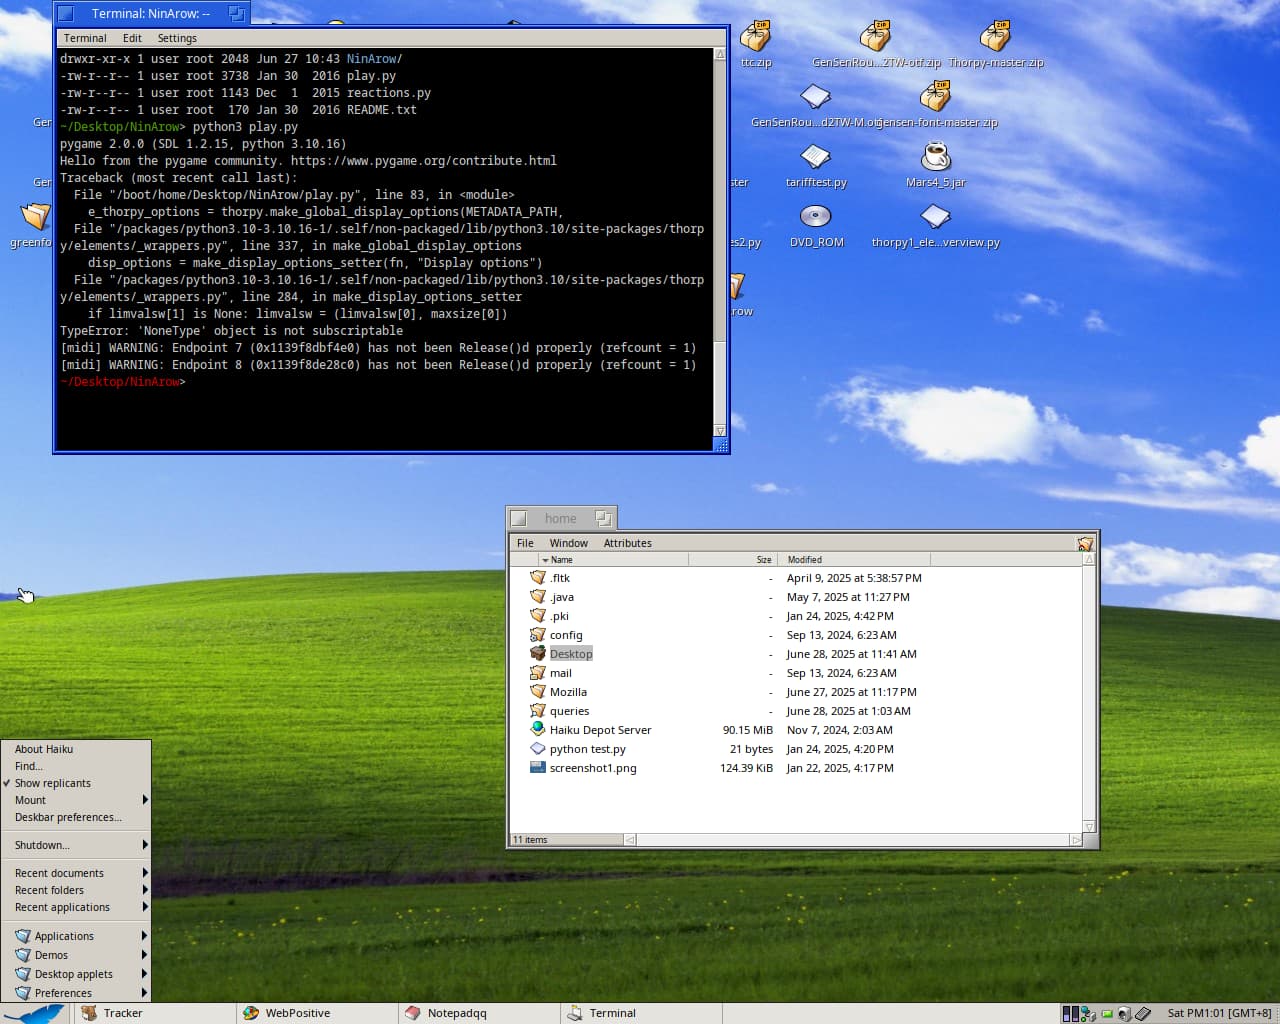Open the Terminal Settings menu

click(177, 38)
